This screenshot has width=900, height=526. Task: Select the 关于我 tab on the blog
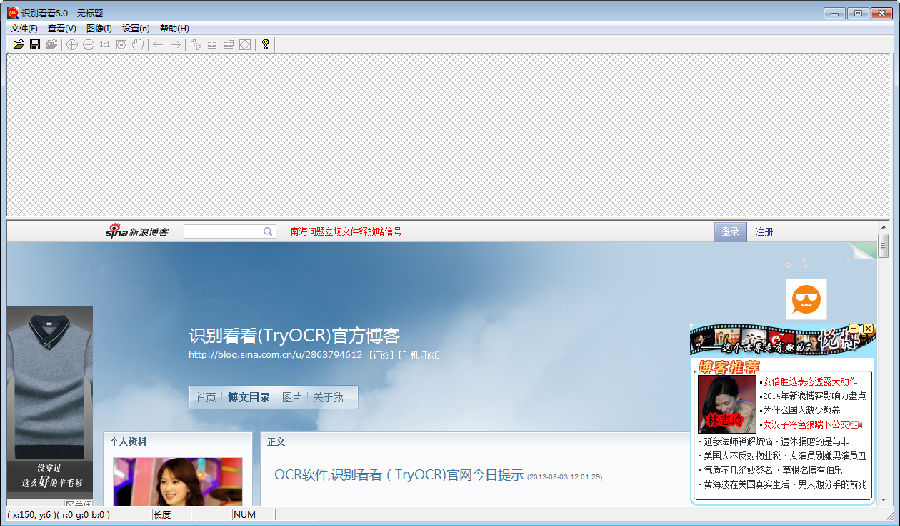[328, 397]
